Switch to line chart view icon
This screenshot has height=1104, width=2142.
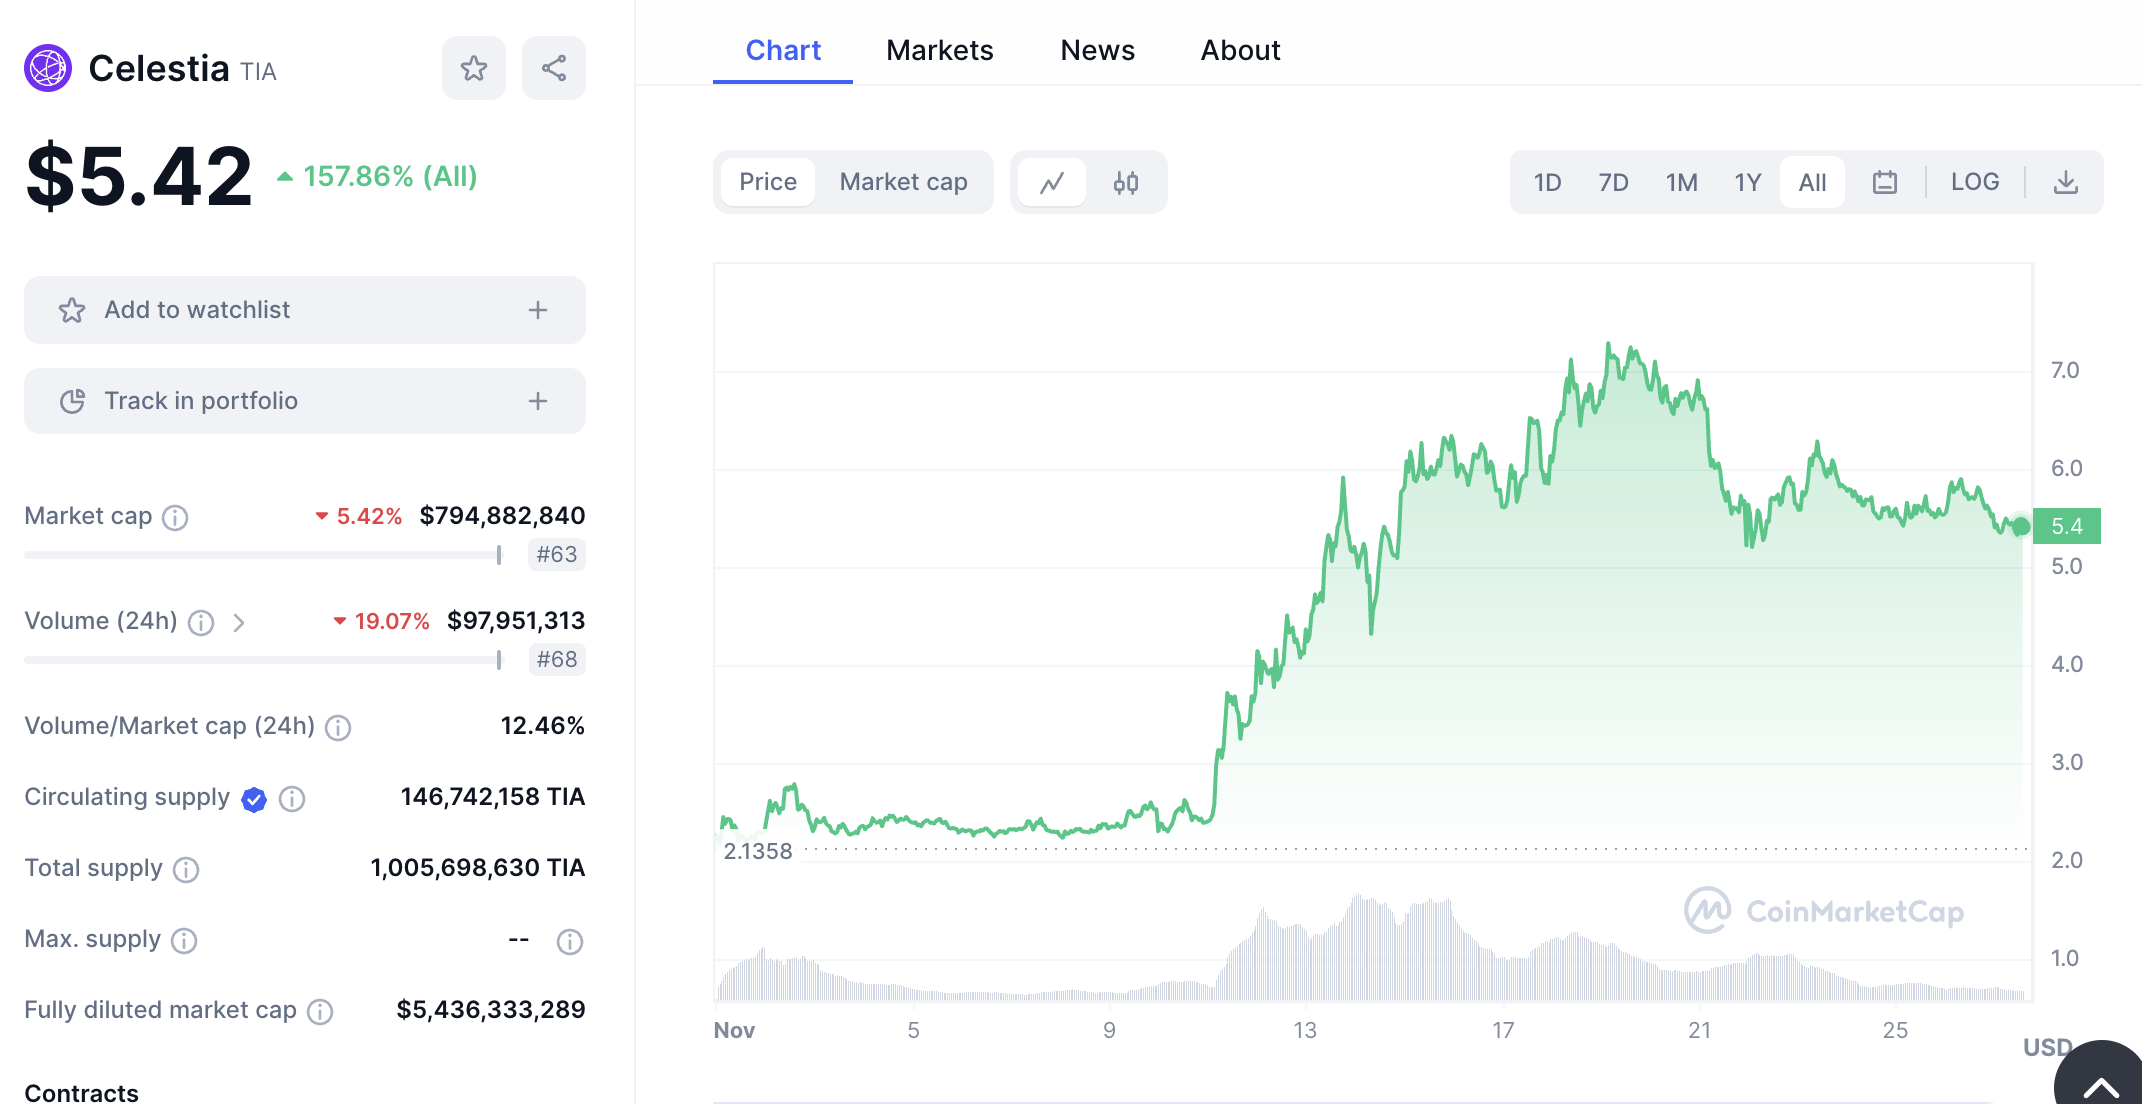[x=1052, y=182]
